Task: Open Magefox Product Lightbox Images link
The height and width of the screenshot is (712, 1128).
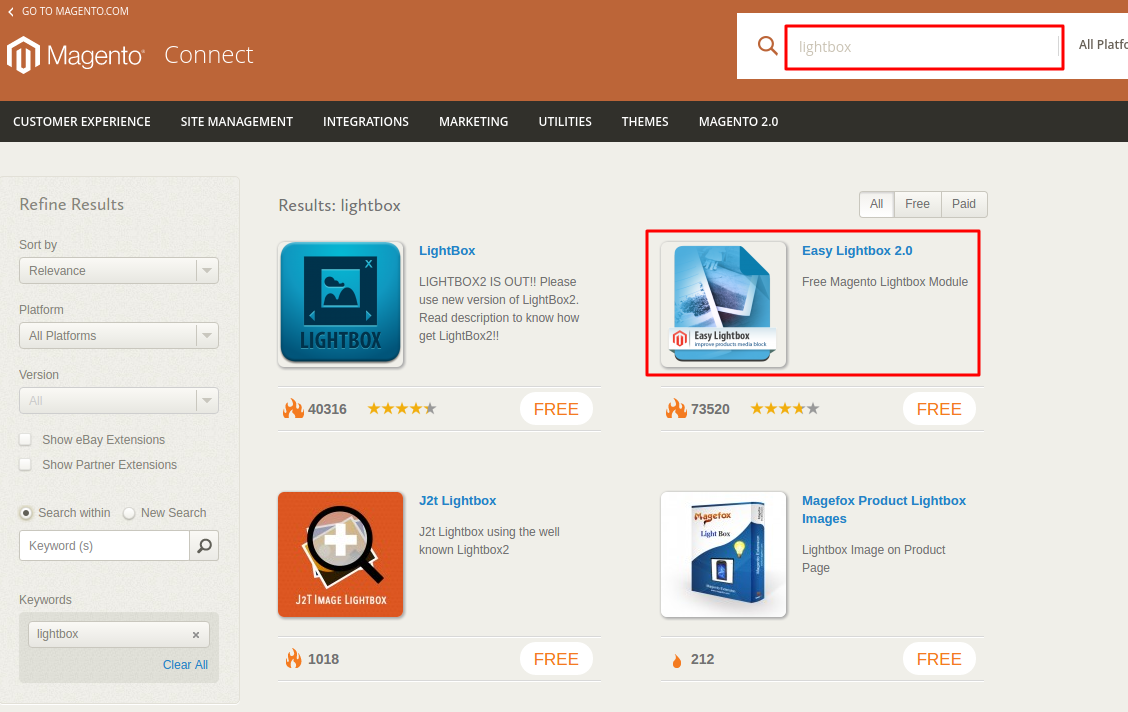Action: point(883,510)
